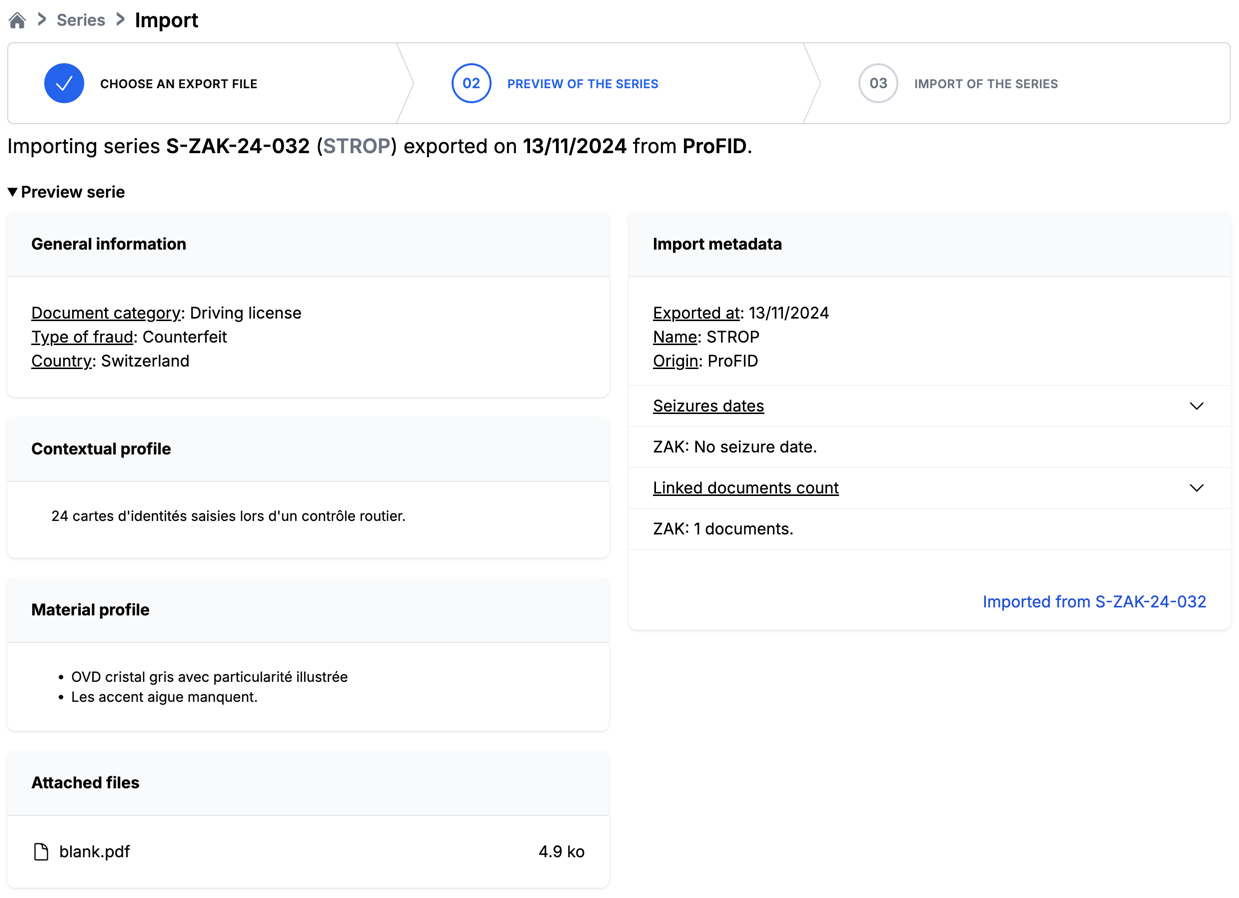The image size is (1239, 898).
Task: Open the blank.pdf attached file
Action: tap(94, 852)
